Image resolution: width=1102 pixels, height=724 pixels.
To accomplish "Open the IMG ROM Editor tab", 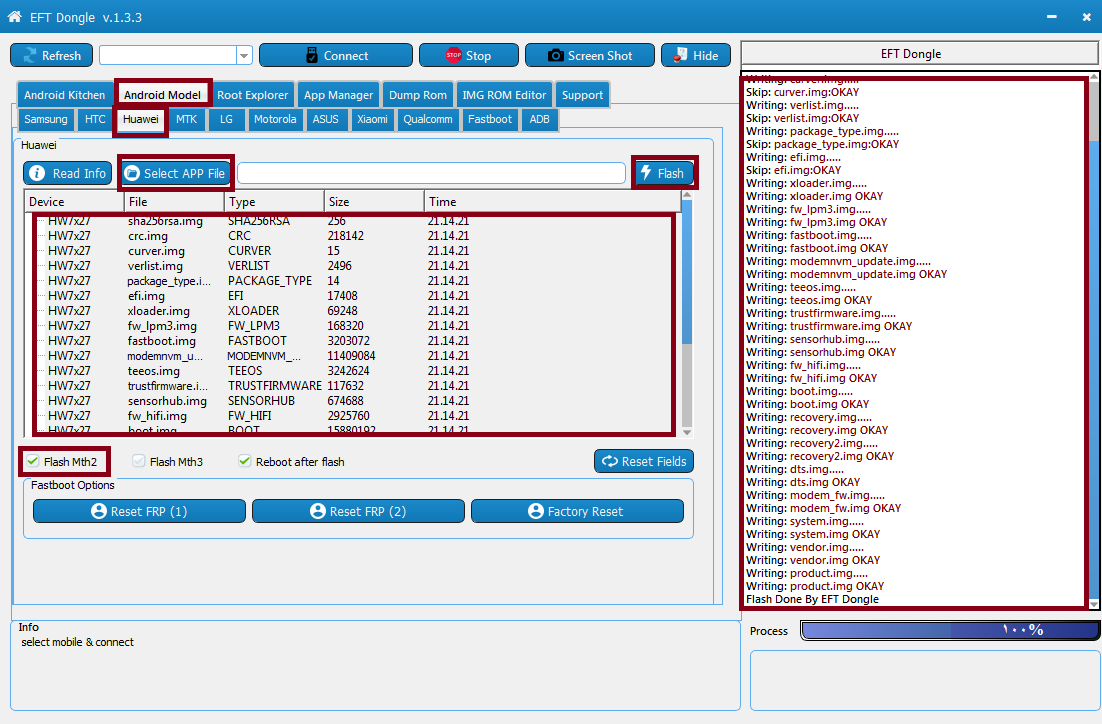I will point(504,95).
